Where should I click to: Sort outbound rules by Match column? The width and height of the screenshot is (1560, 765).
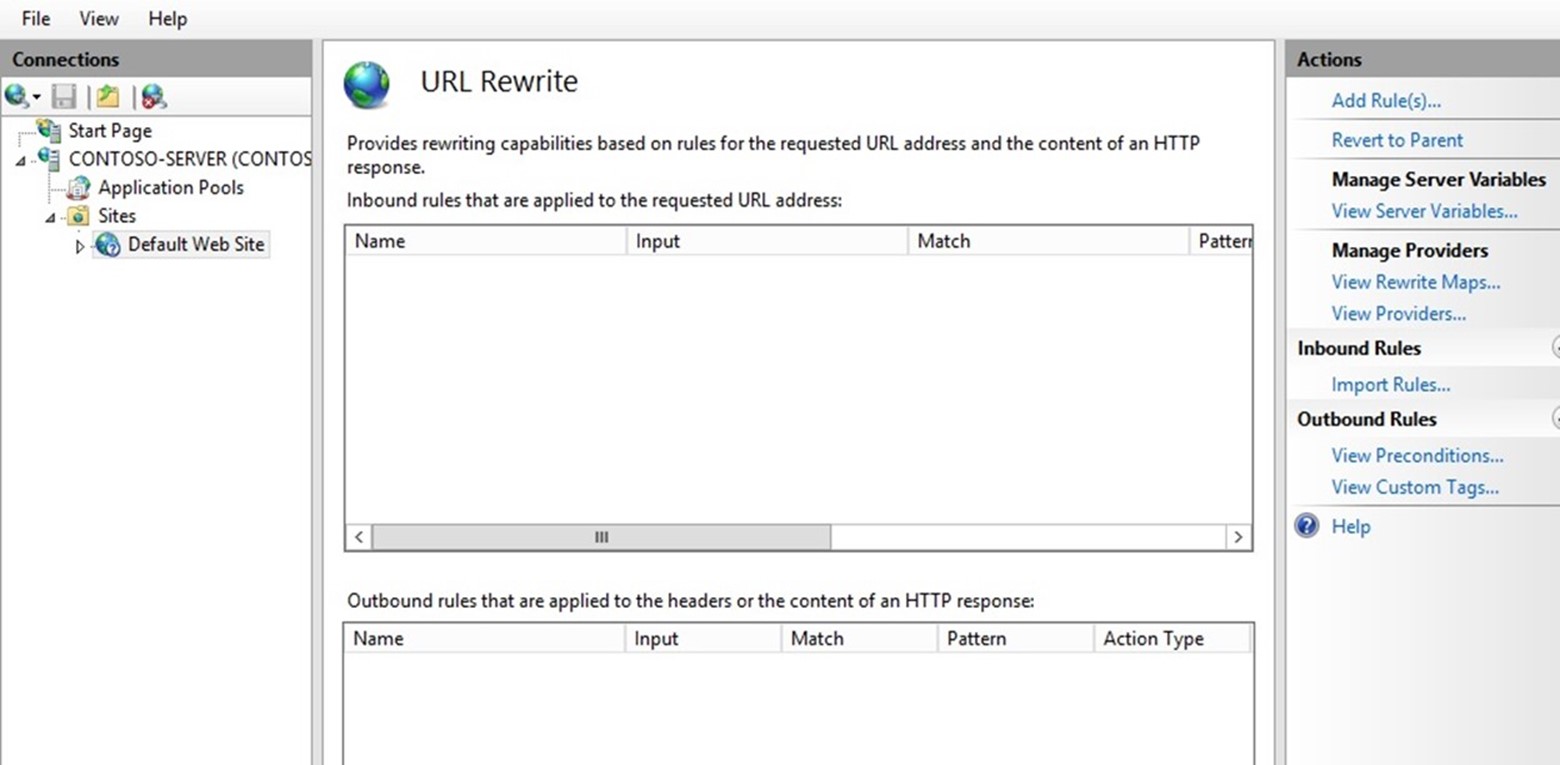coord(860,639)
